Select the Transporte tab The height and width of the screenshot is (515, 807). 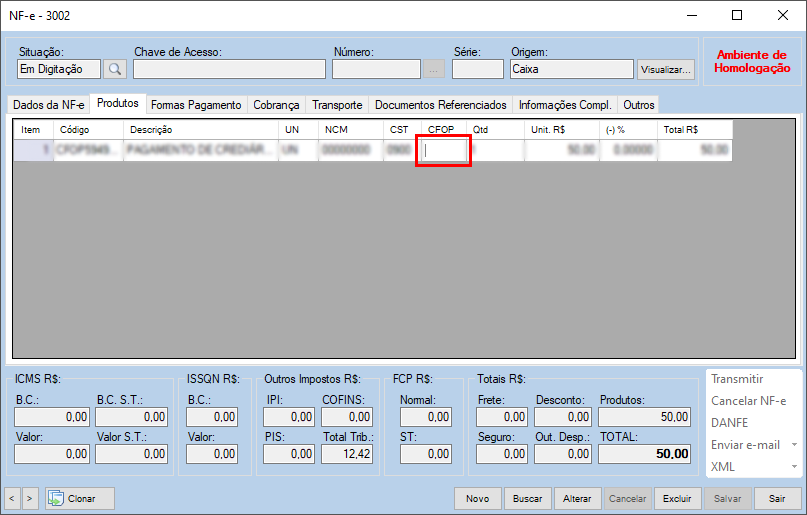337,105
